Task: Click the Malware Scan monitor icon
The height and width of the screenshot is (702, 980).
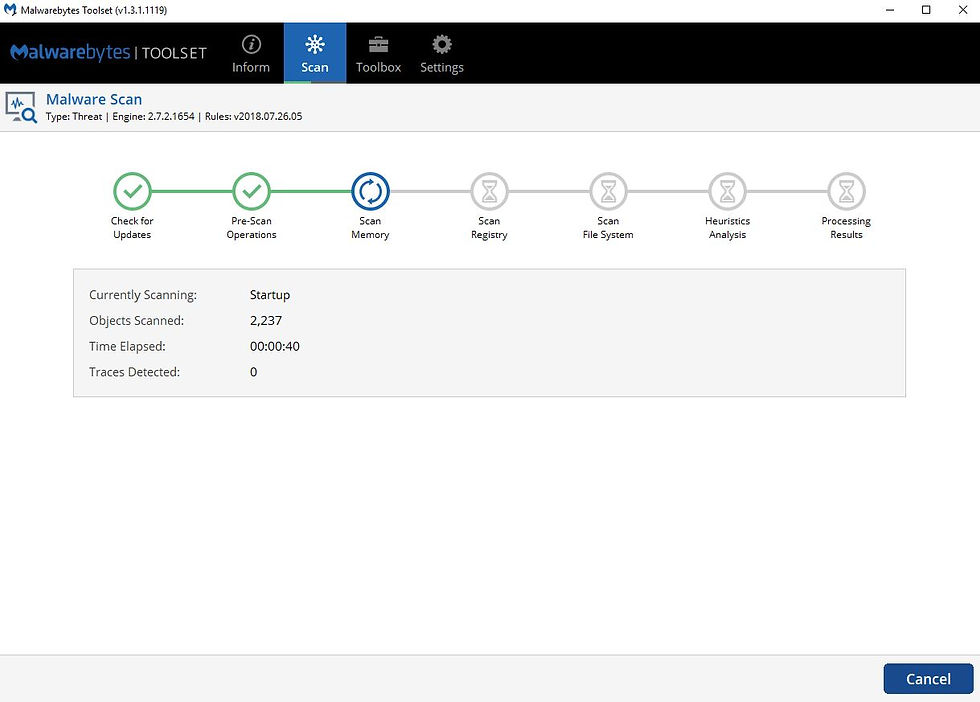Action: pos(21,107)
